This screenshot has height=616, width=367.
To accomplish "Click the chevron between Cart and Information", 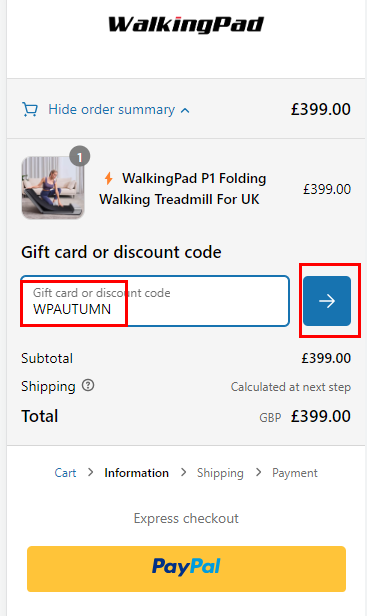I will (90, 472).
